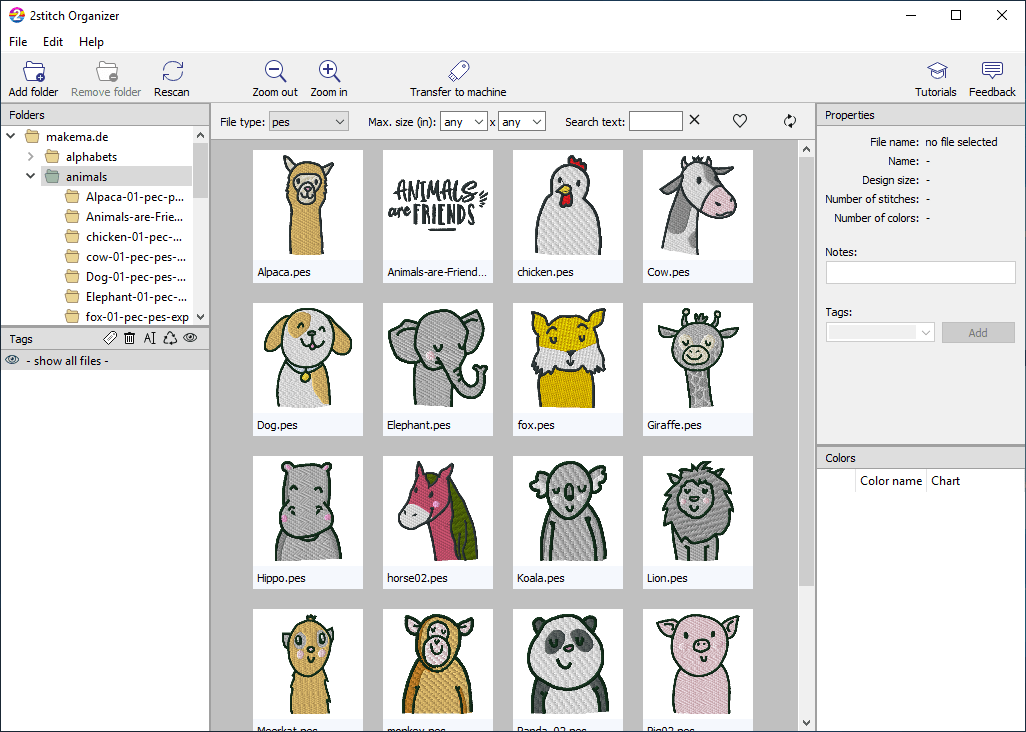1026x732 pixels.
Task: Toggle the eye icon in Tags header
Action: [x=190, y=338]
